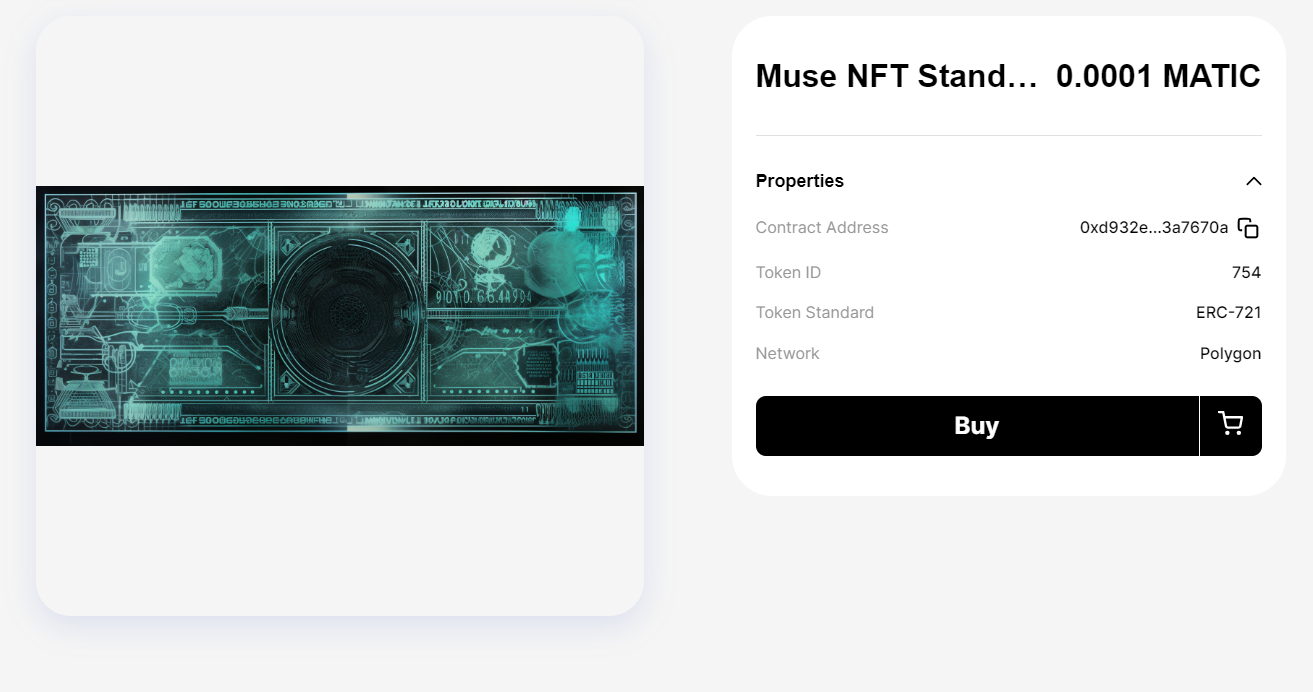The image size is (1313, 692).
Task: Click the Contract Address label
Action: [x=822, y=228]
